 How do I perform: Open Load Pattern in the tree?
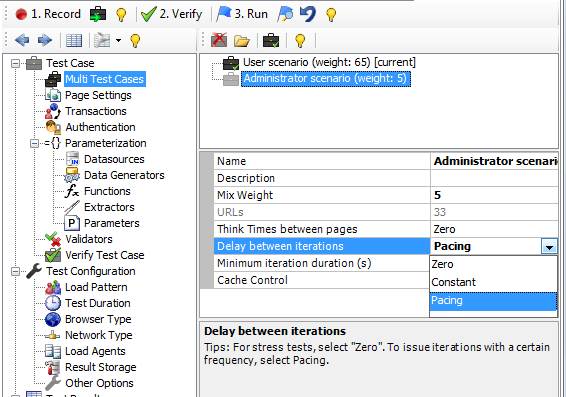(x=96, y=287)
